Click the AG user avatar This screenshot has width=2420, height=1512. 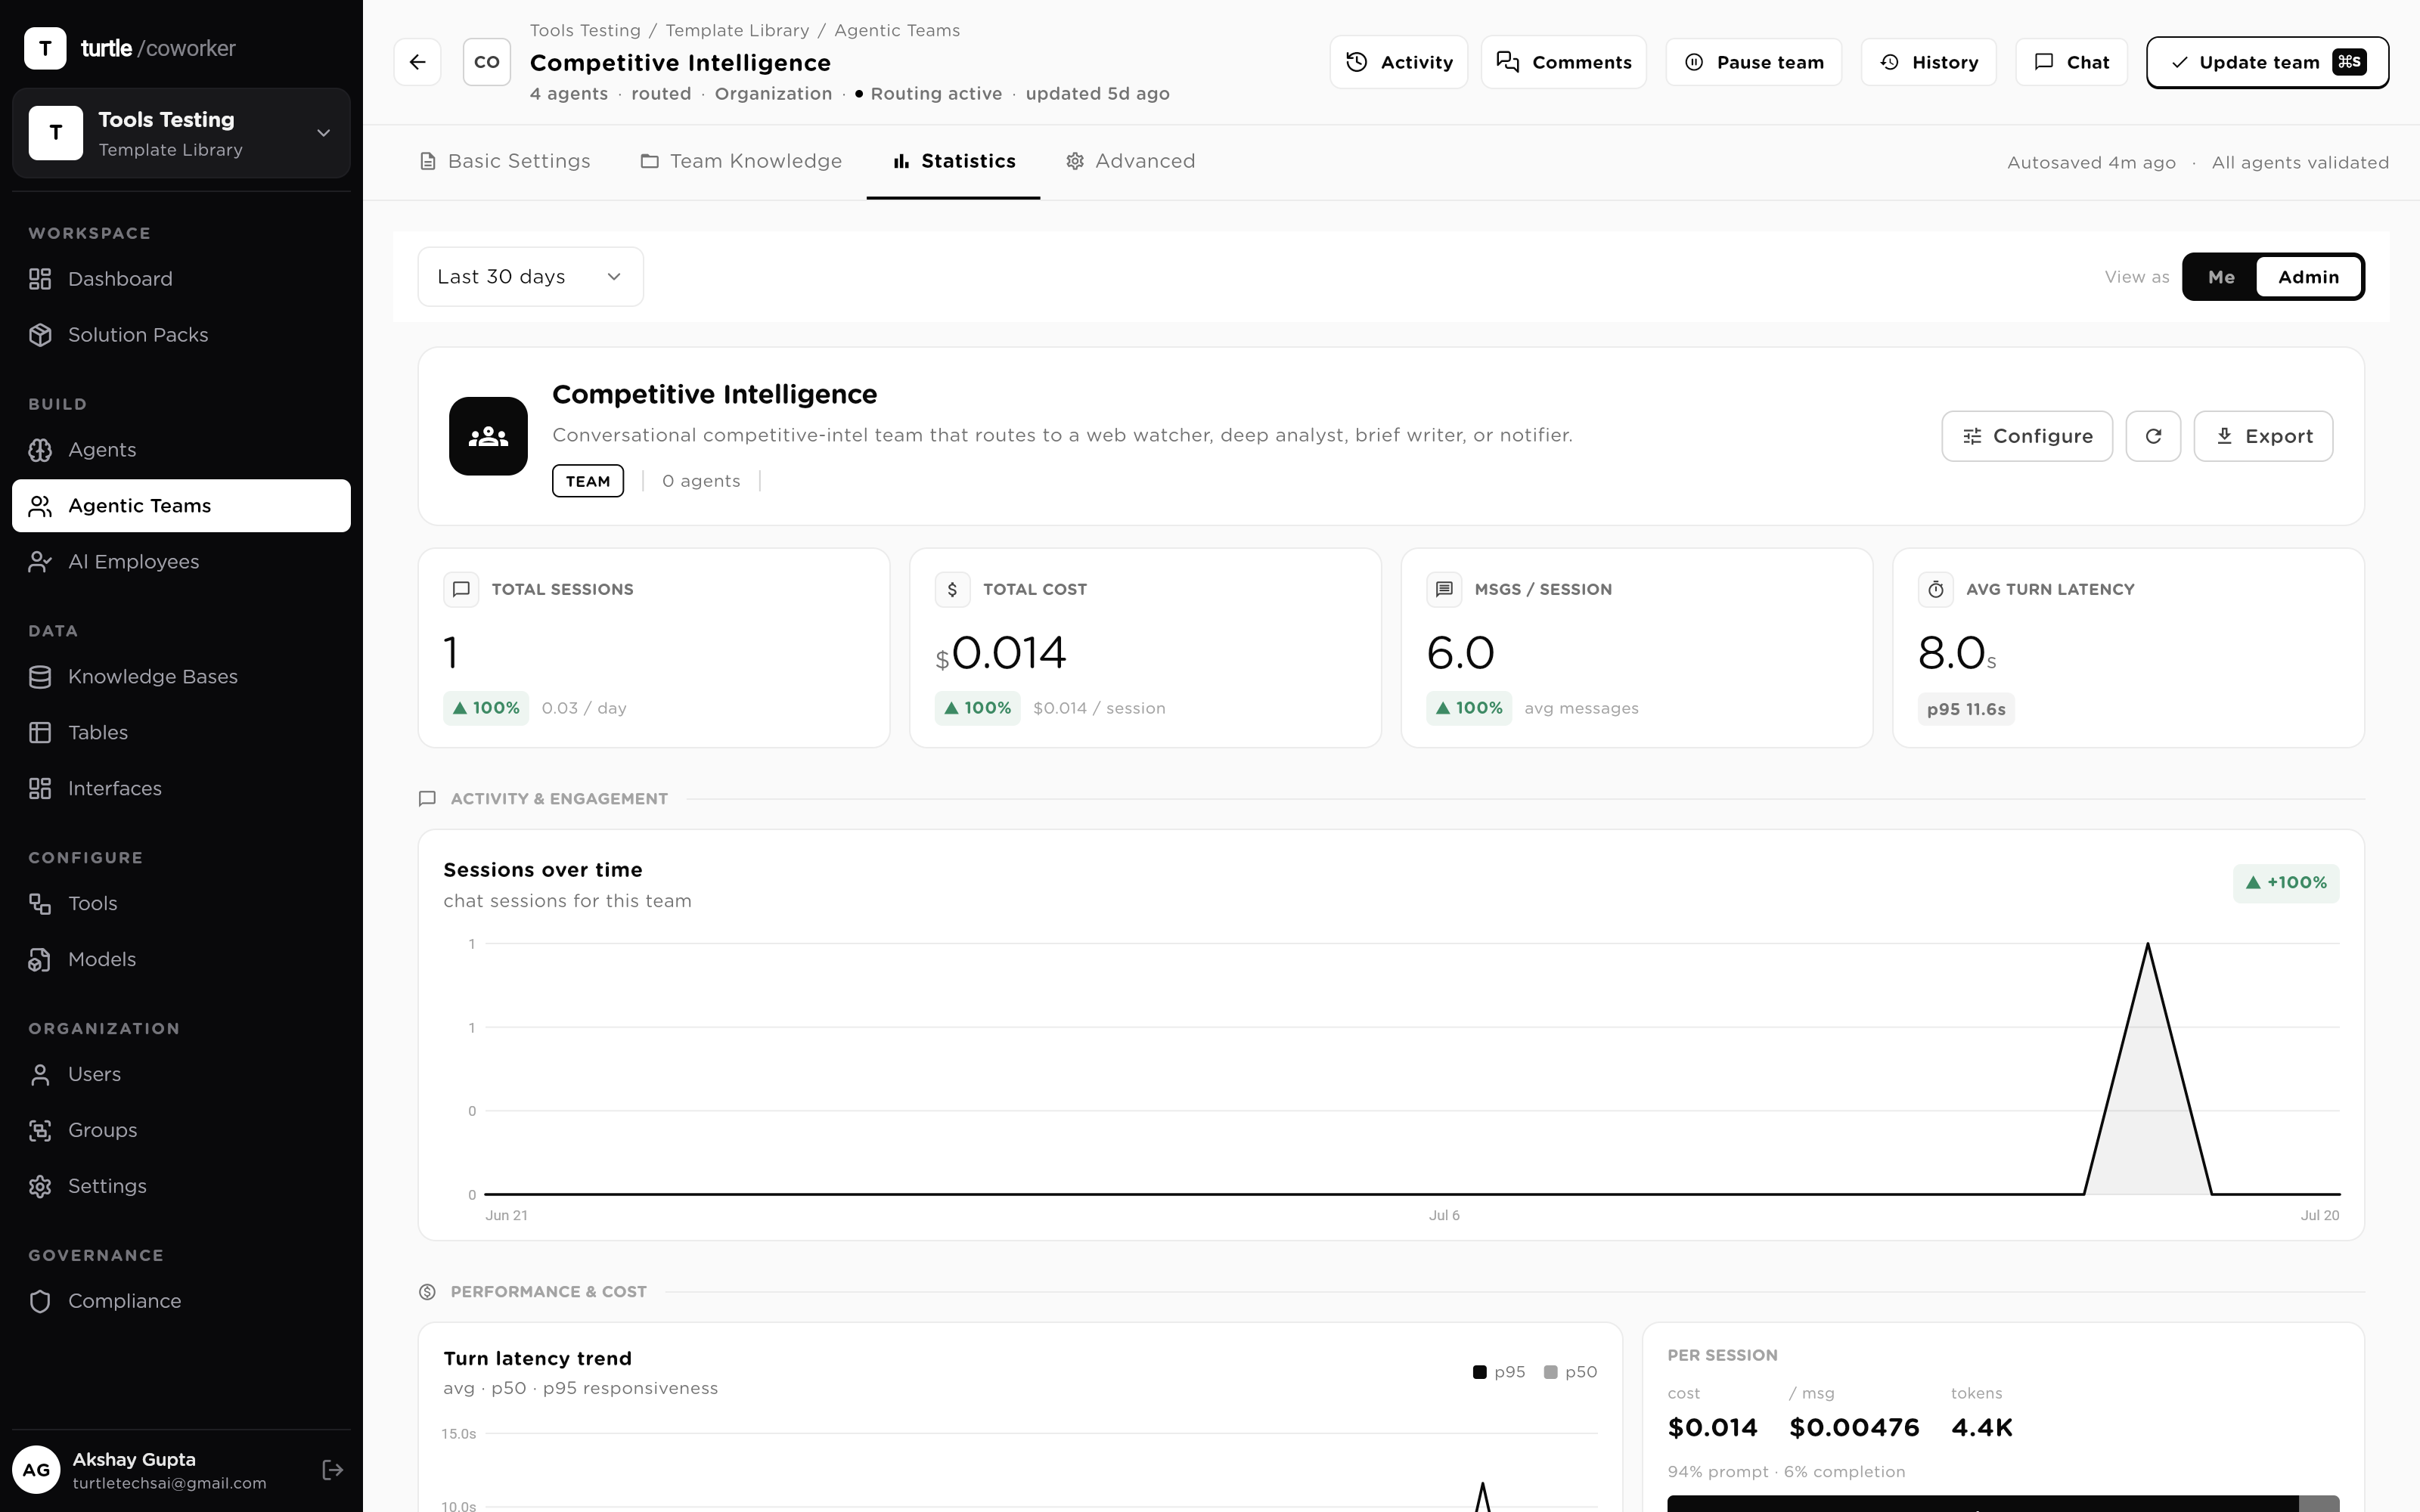pos(36,1470)
